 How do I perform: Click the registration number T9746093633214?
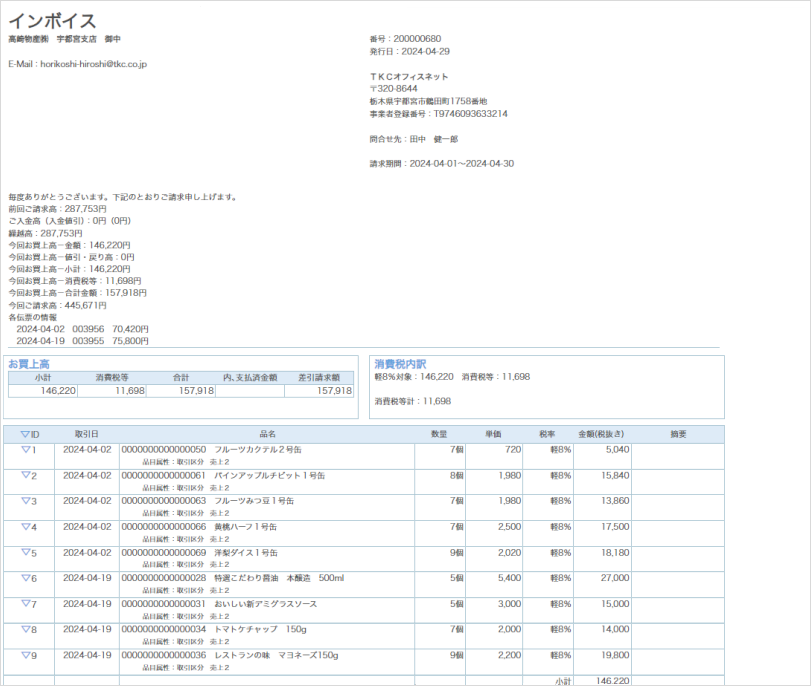pyautogui.click(x=471, y=114)
